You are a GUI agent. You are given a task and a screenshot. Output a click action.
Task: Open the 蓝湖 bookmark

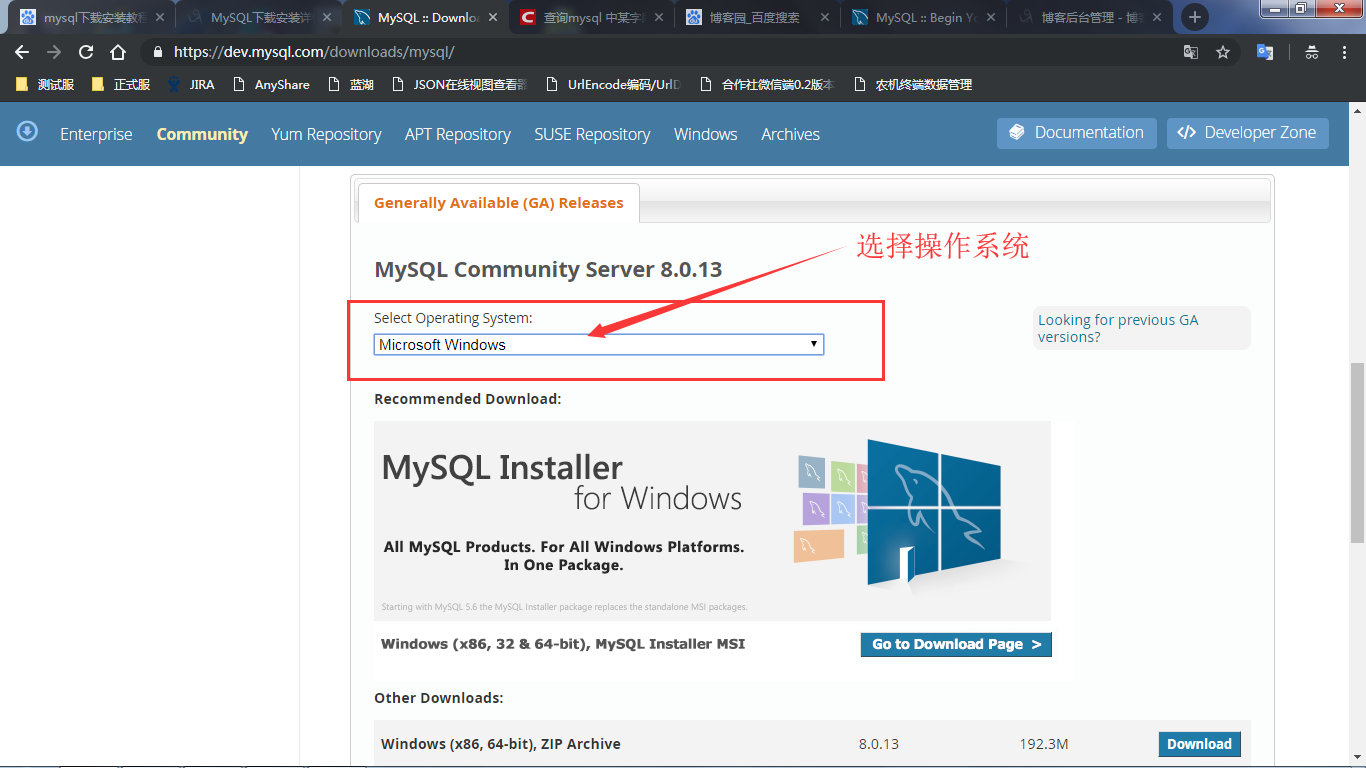(x=351, y=85)
